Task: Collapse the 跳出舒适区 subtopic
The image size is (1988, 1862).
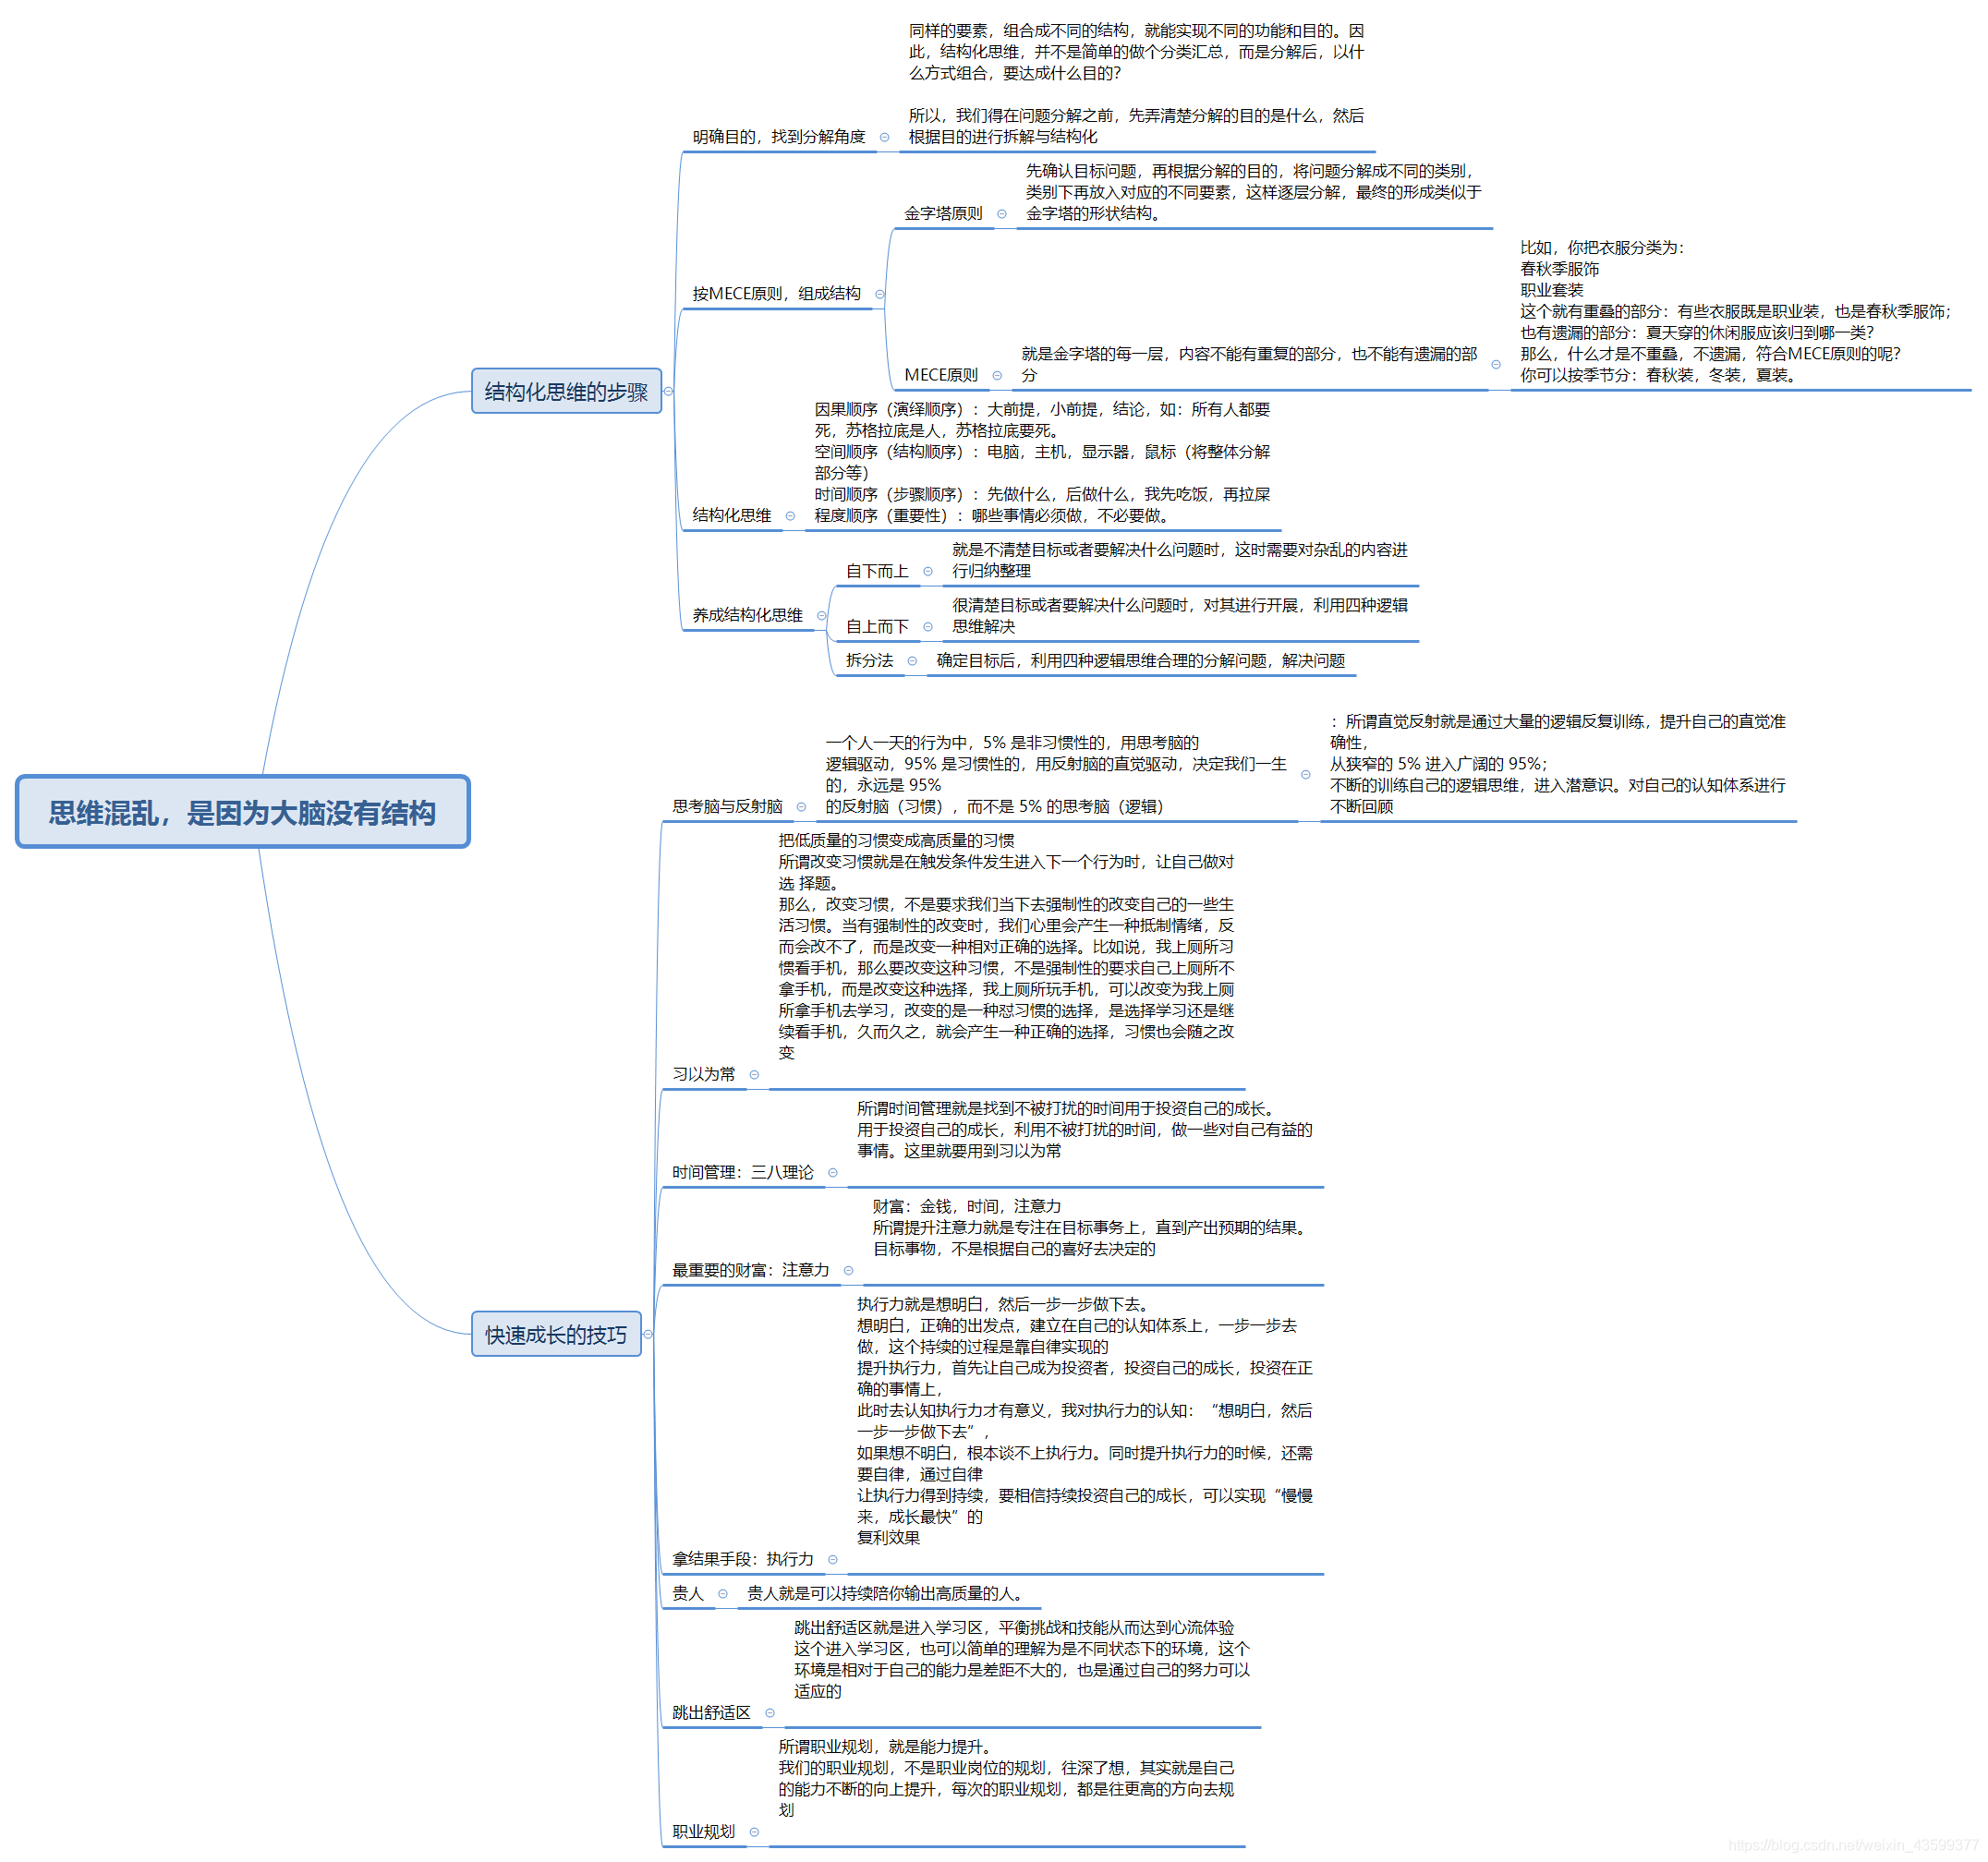Action: [769, 1713]
